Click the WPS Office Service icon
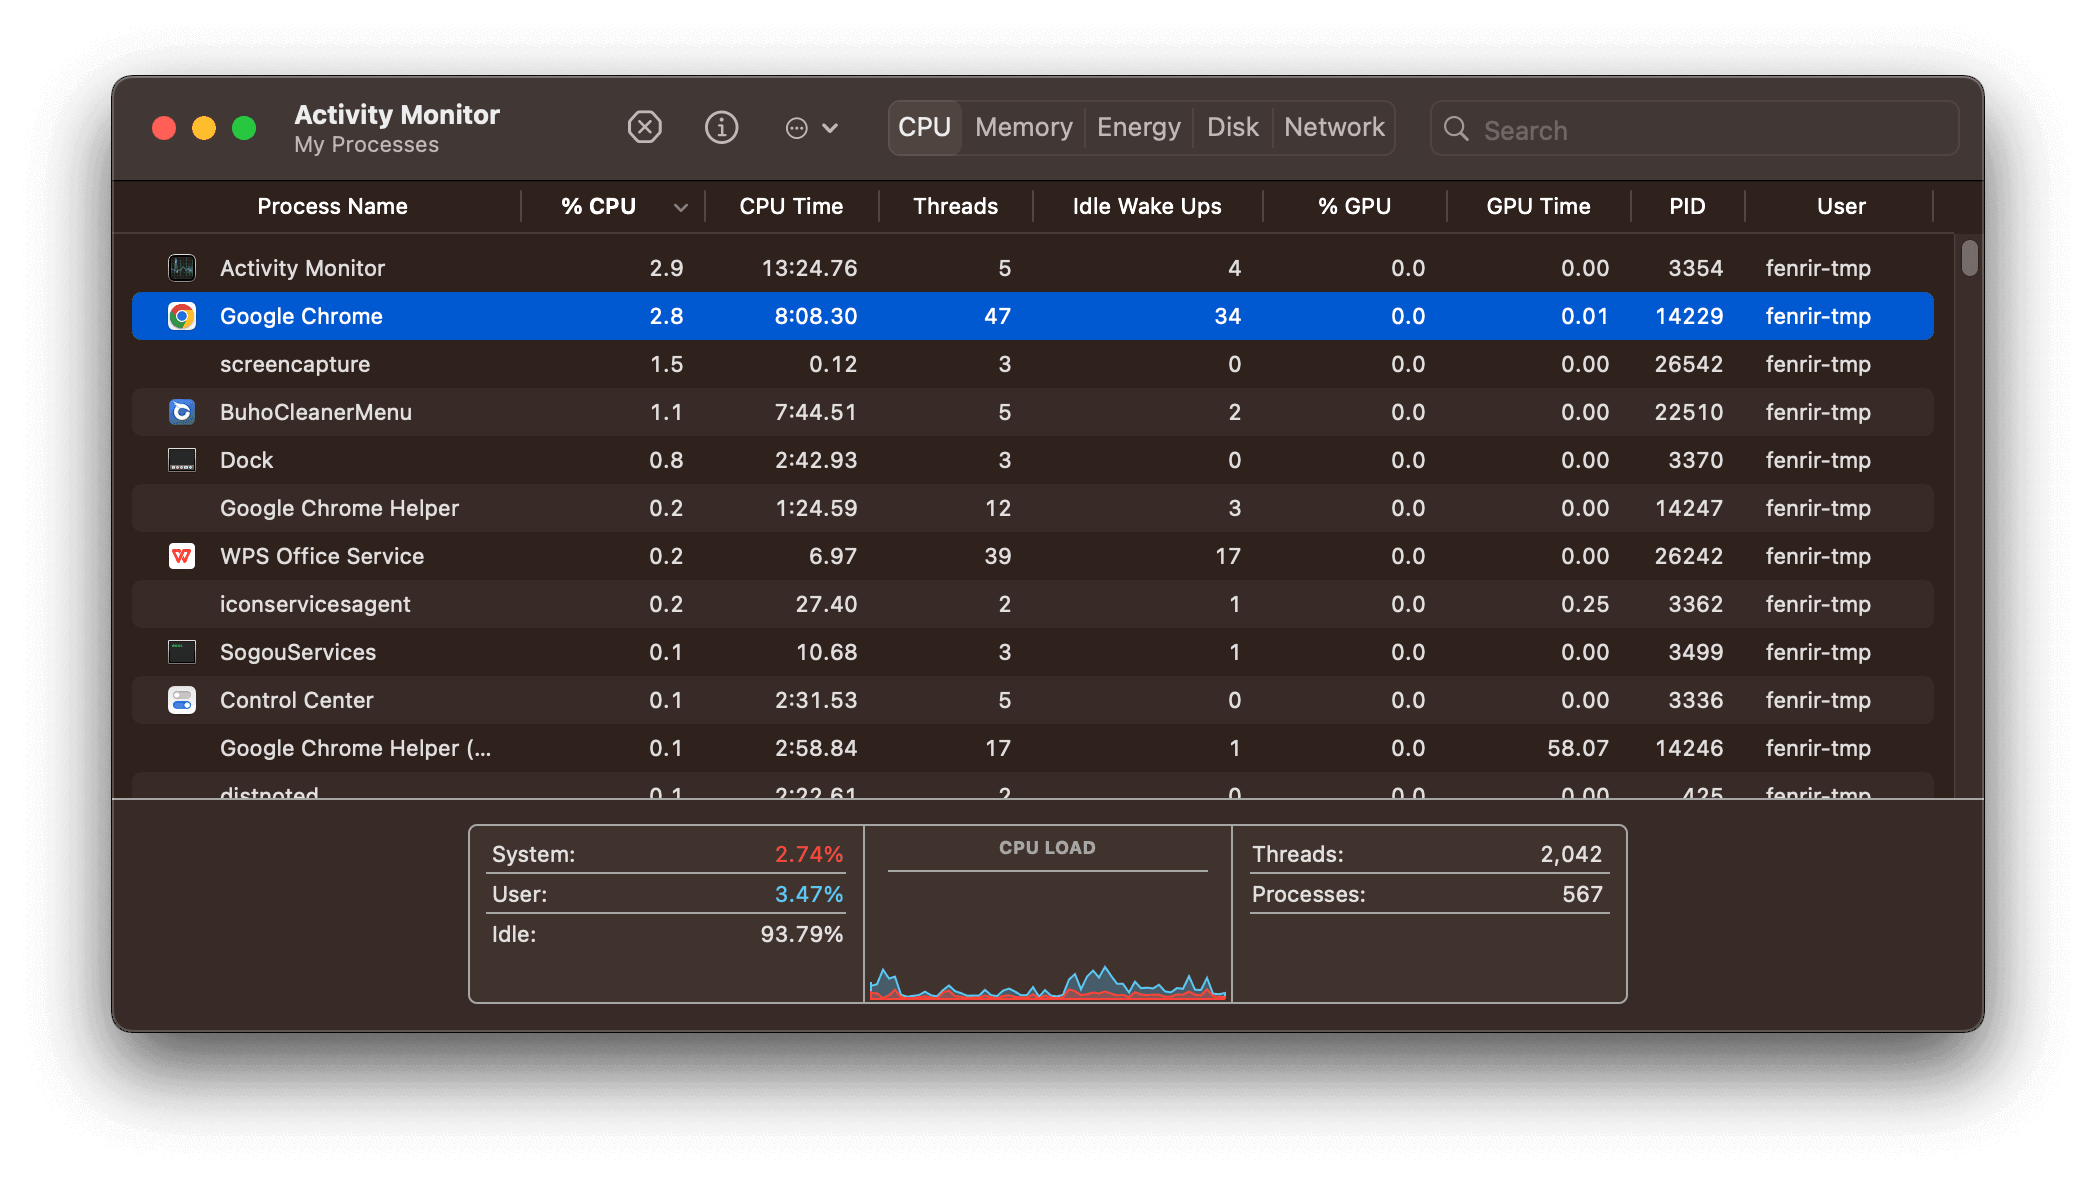2096x1180 pixels. tap(181, 556)
